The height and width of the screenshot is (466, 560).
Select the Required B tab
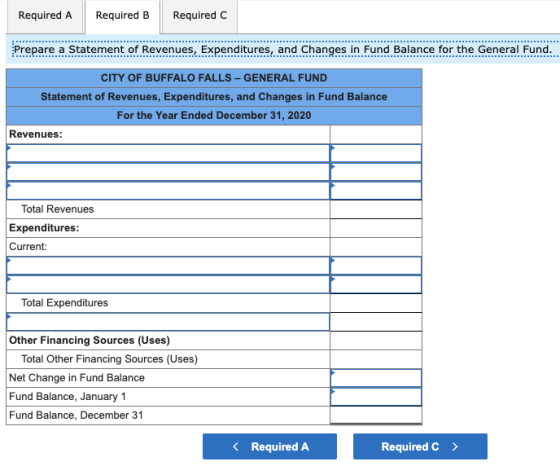click(122, 16)
